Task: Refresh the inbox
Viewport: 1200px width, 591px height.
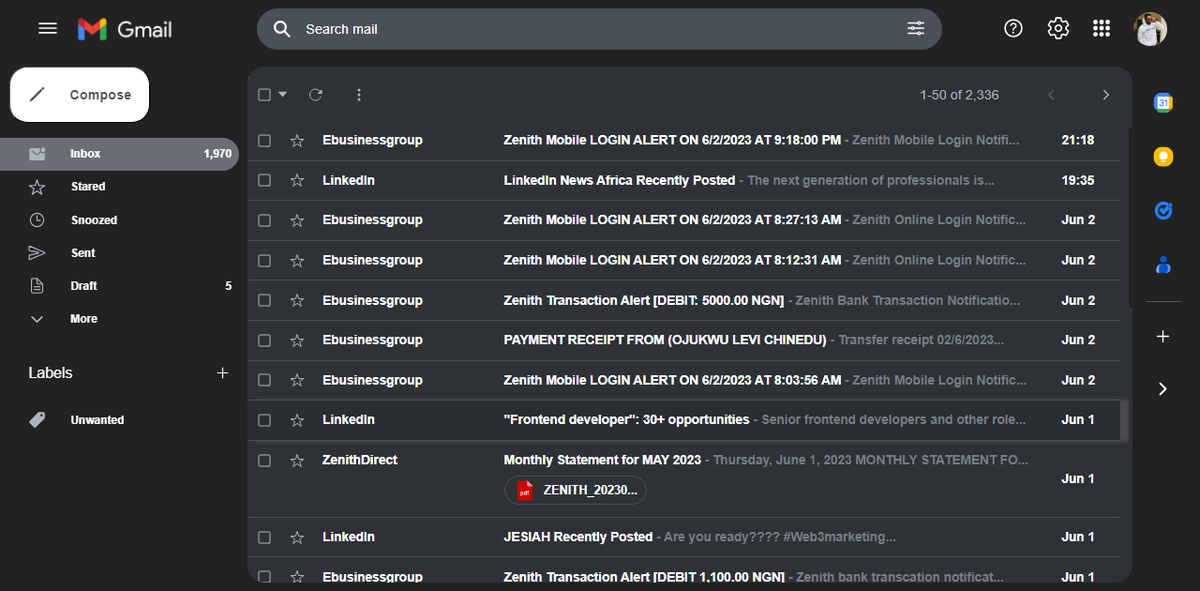Action: click(x=316, y=95)
